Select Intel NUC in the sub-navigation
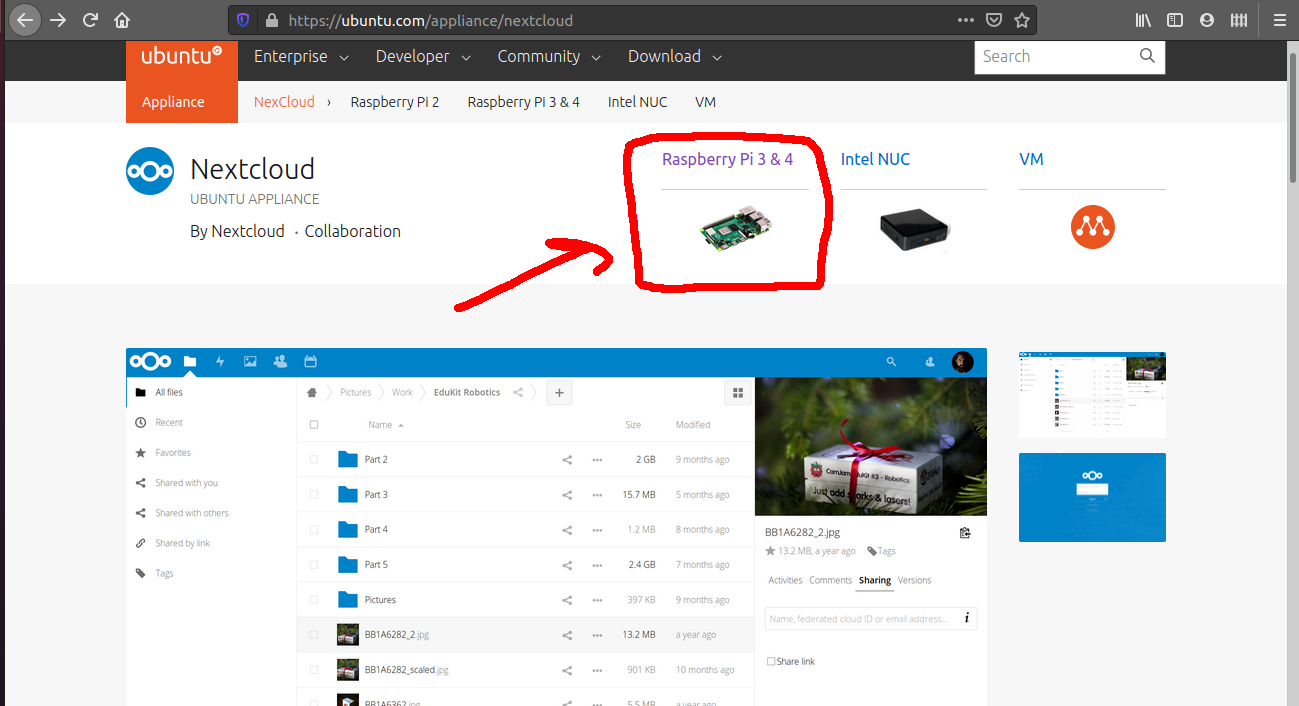Screen dimensions: 1299x706 637,102
